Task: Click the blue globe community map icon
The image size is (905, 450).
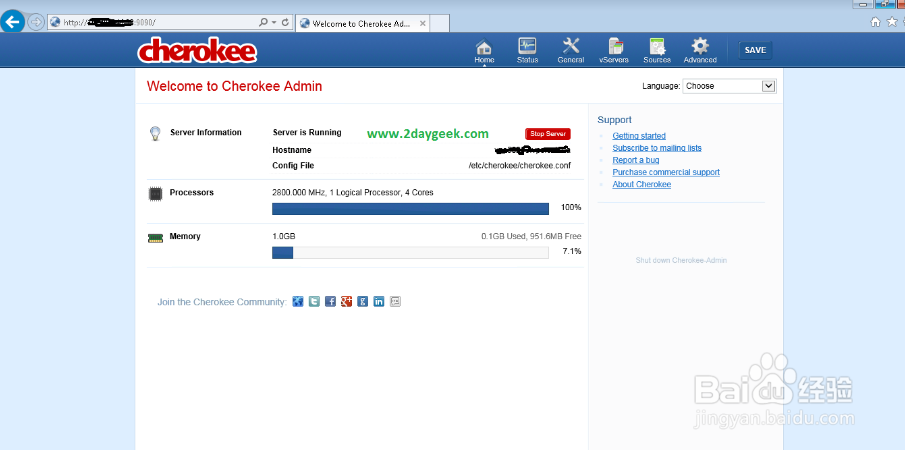Action: click(298, 301)
